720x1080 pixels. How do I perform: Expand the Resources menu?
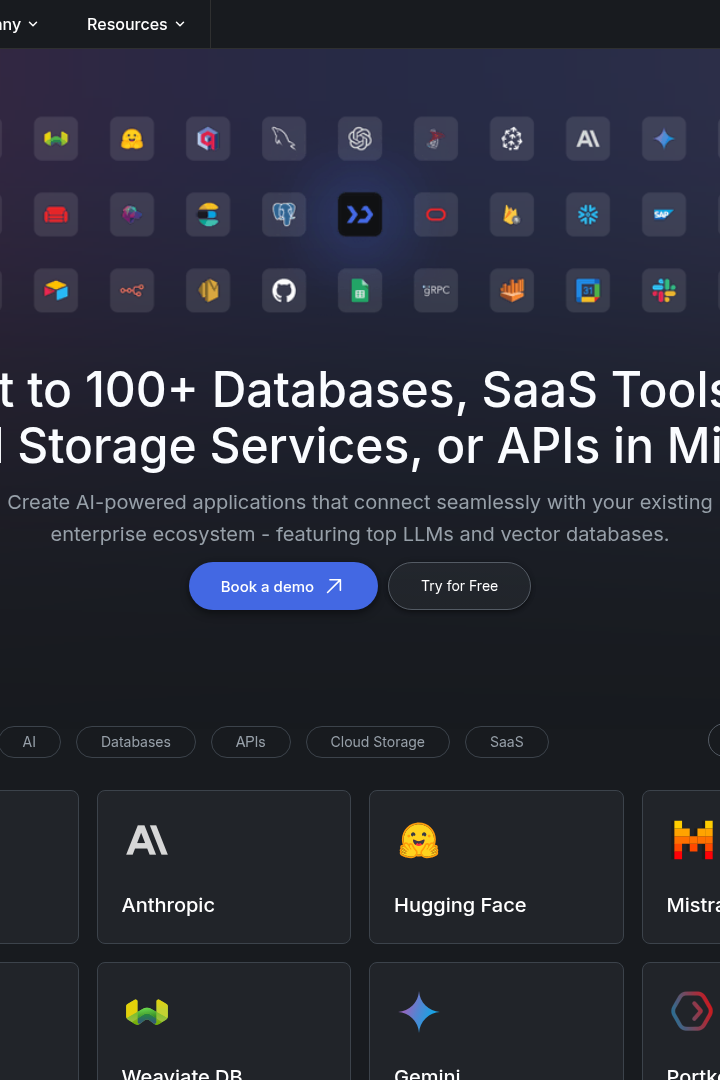(x=136, y=24)
